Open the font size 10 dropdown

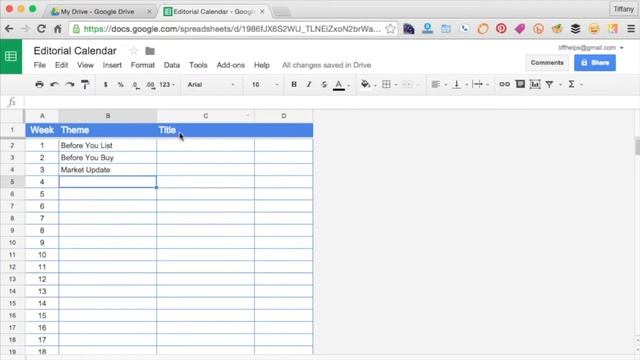(265, 84)
